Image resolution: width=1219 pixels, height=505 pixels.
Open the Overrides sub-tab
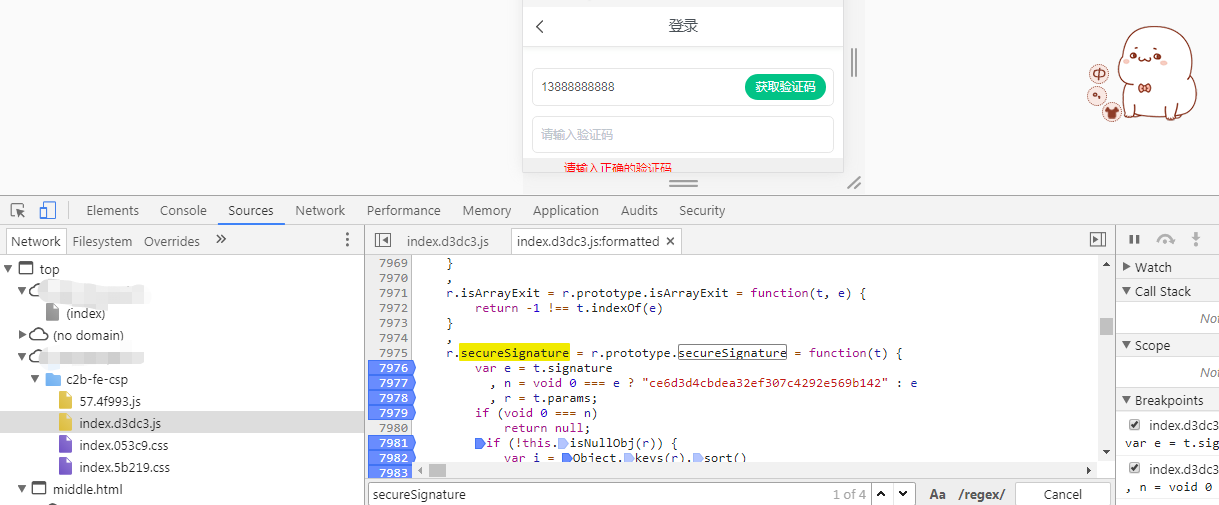172,241
